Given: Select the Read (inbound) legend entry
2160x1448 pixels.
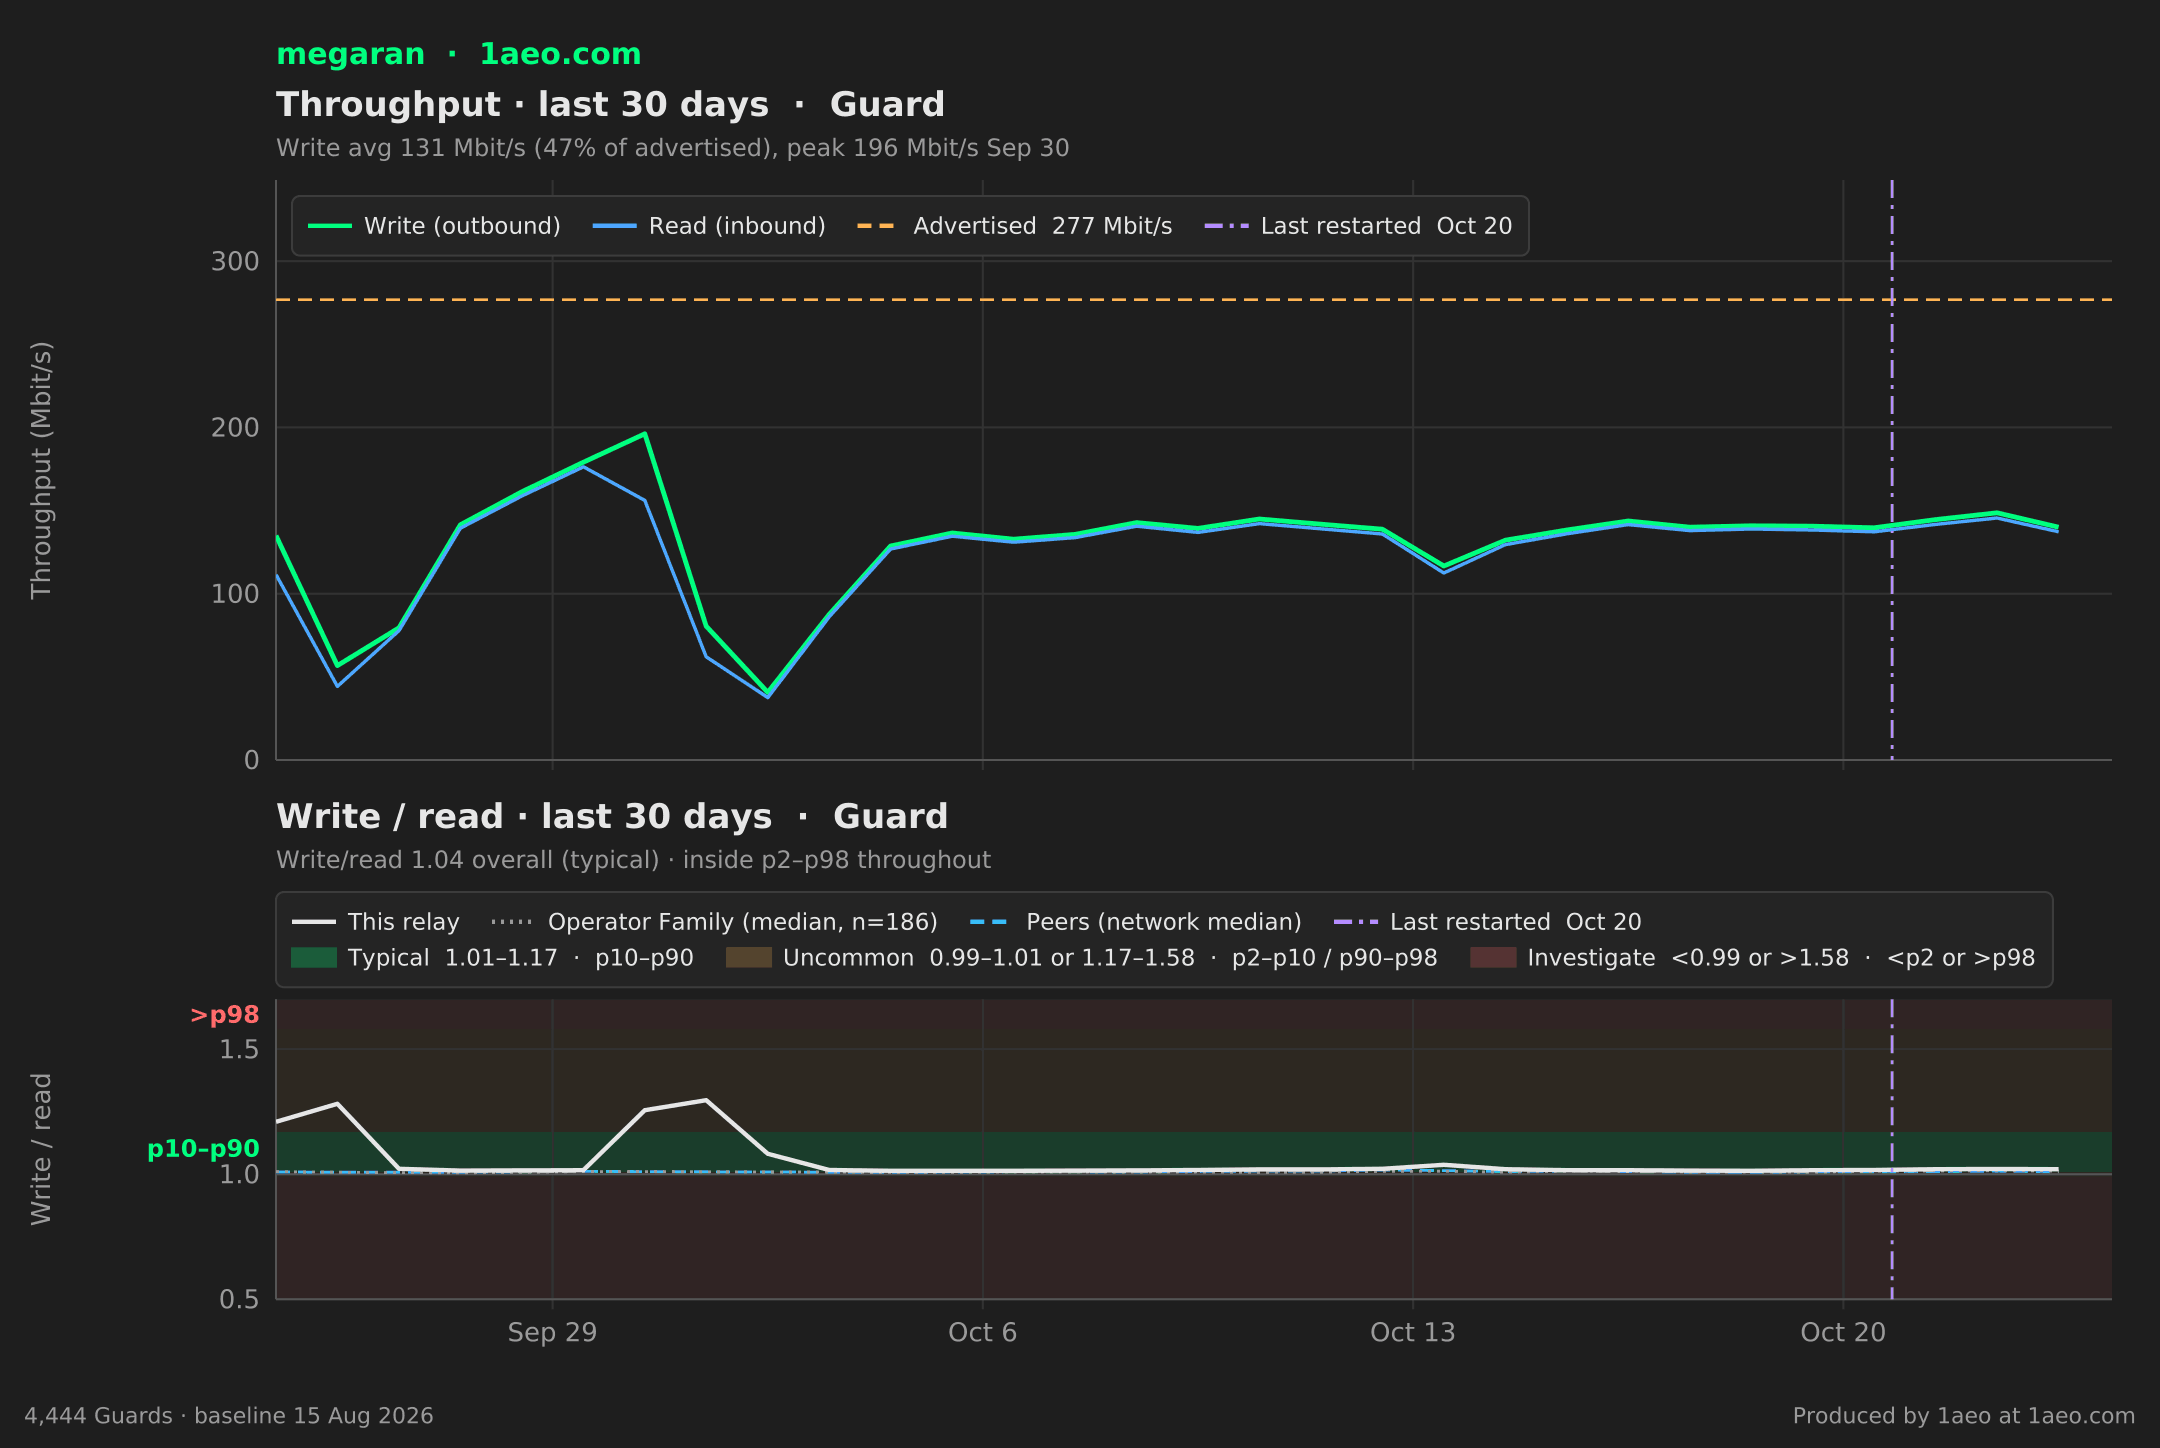Looking at the screenshot, I should (709, 226).
